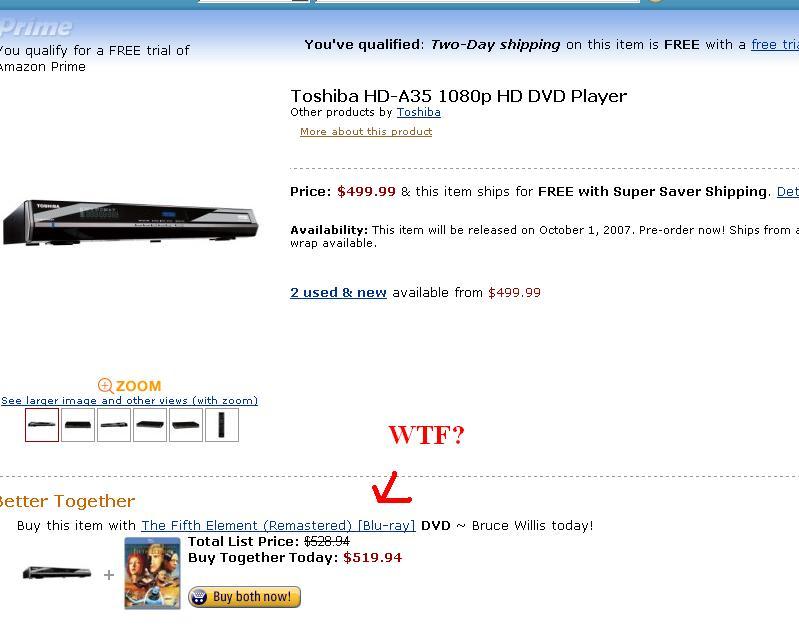Viewport: 799px width, 627px height.
Task: Open The Fifth Element (Remastered) Blu-ray link
Action: pos(278,526)
